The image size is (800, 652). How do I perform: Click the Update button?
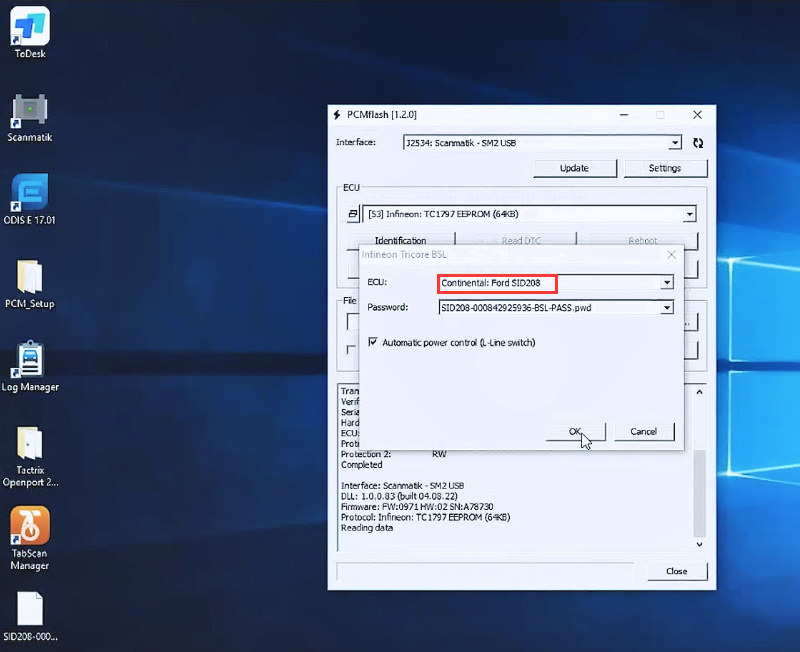click(574, 168)
